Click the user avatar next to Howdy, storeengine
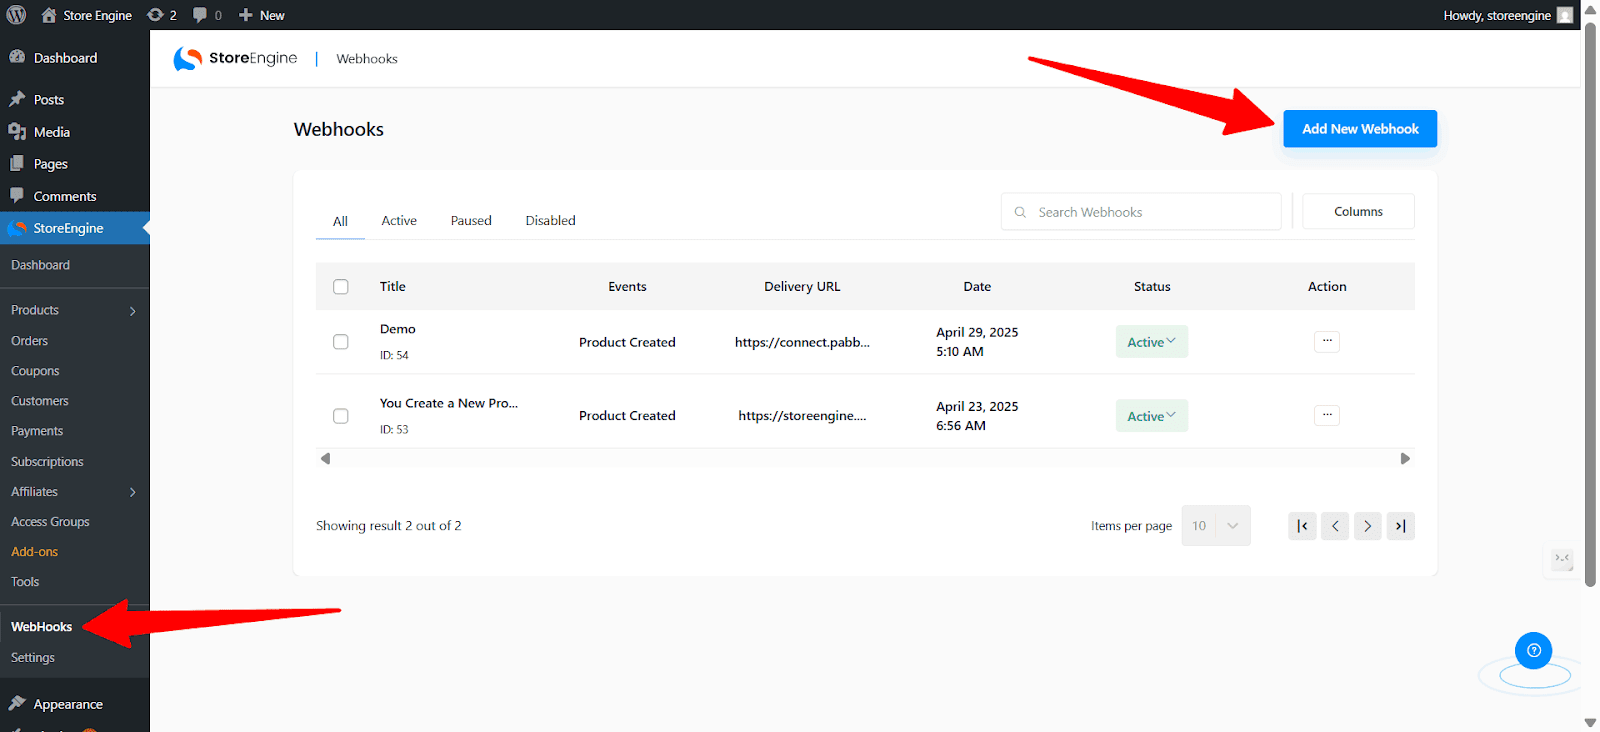Screen dimensions: 1600x732 tap(1565, 15)
